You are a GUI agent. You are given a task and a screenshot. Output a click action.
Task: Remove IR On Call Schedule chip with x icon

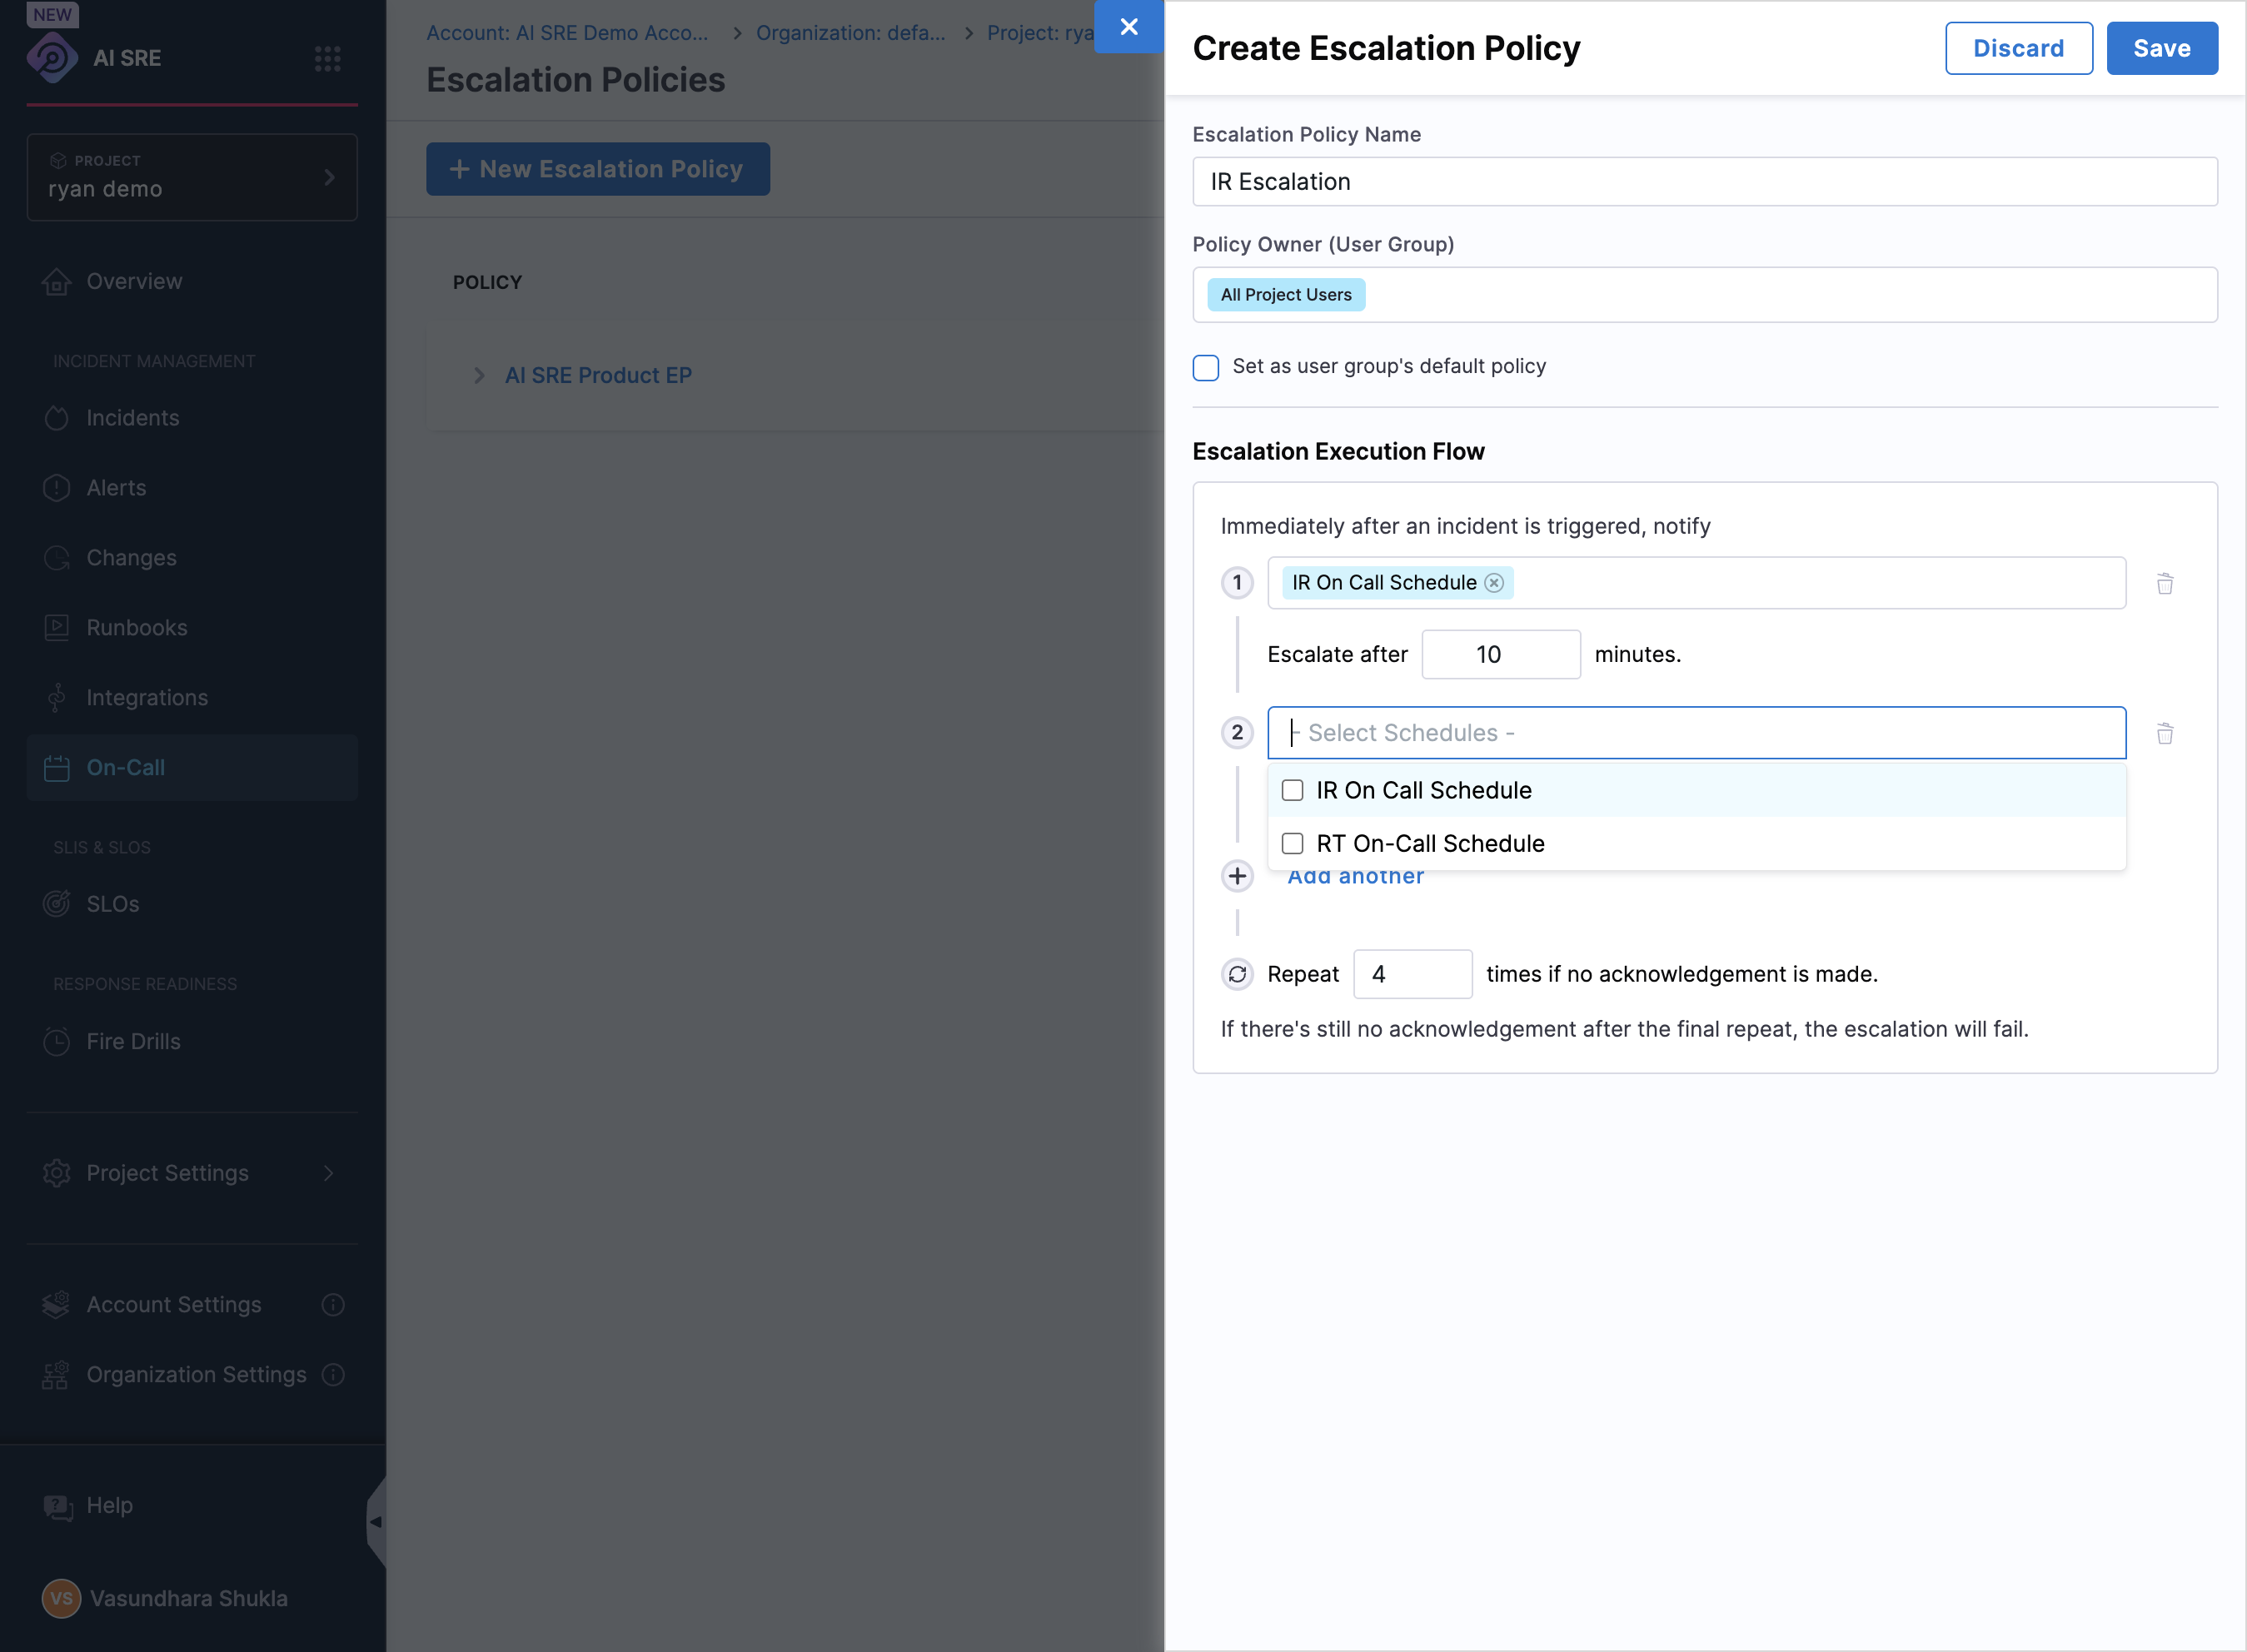pyautogui.click(x=1494, y=583)
